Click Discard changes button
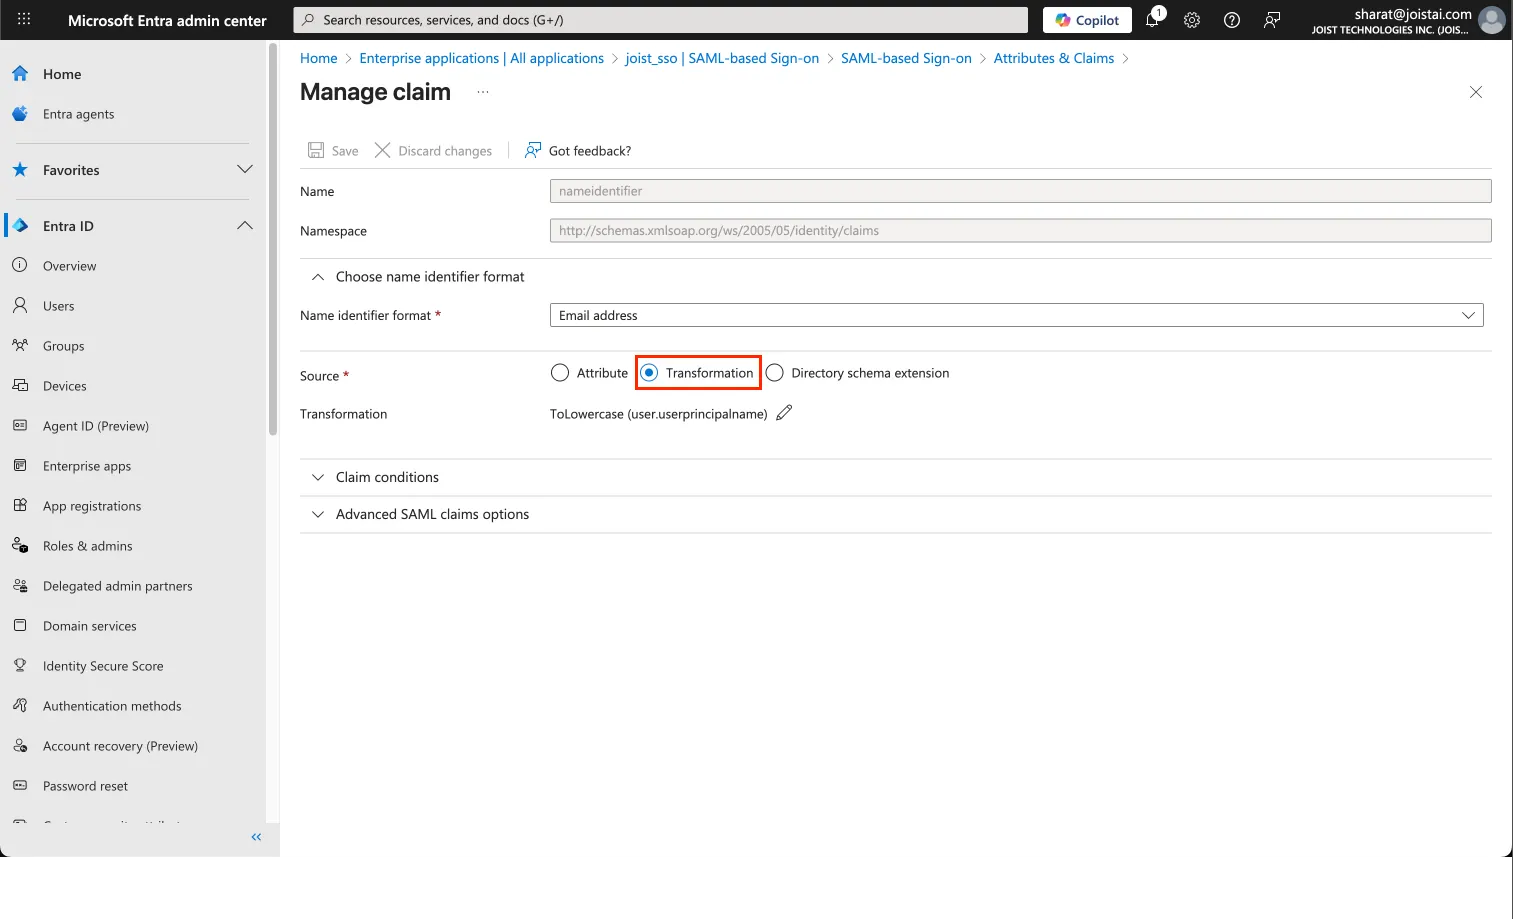Screen dimensions: 1513x919 (x=433, y=150)
